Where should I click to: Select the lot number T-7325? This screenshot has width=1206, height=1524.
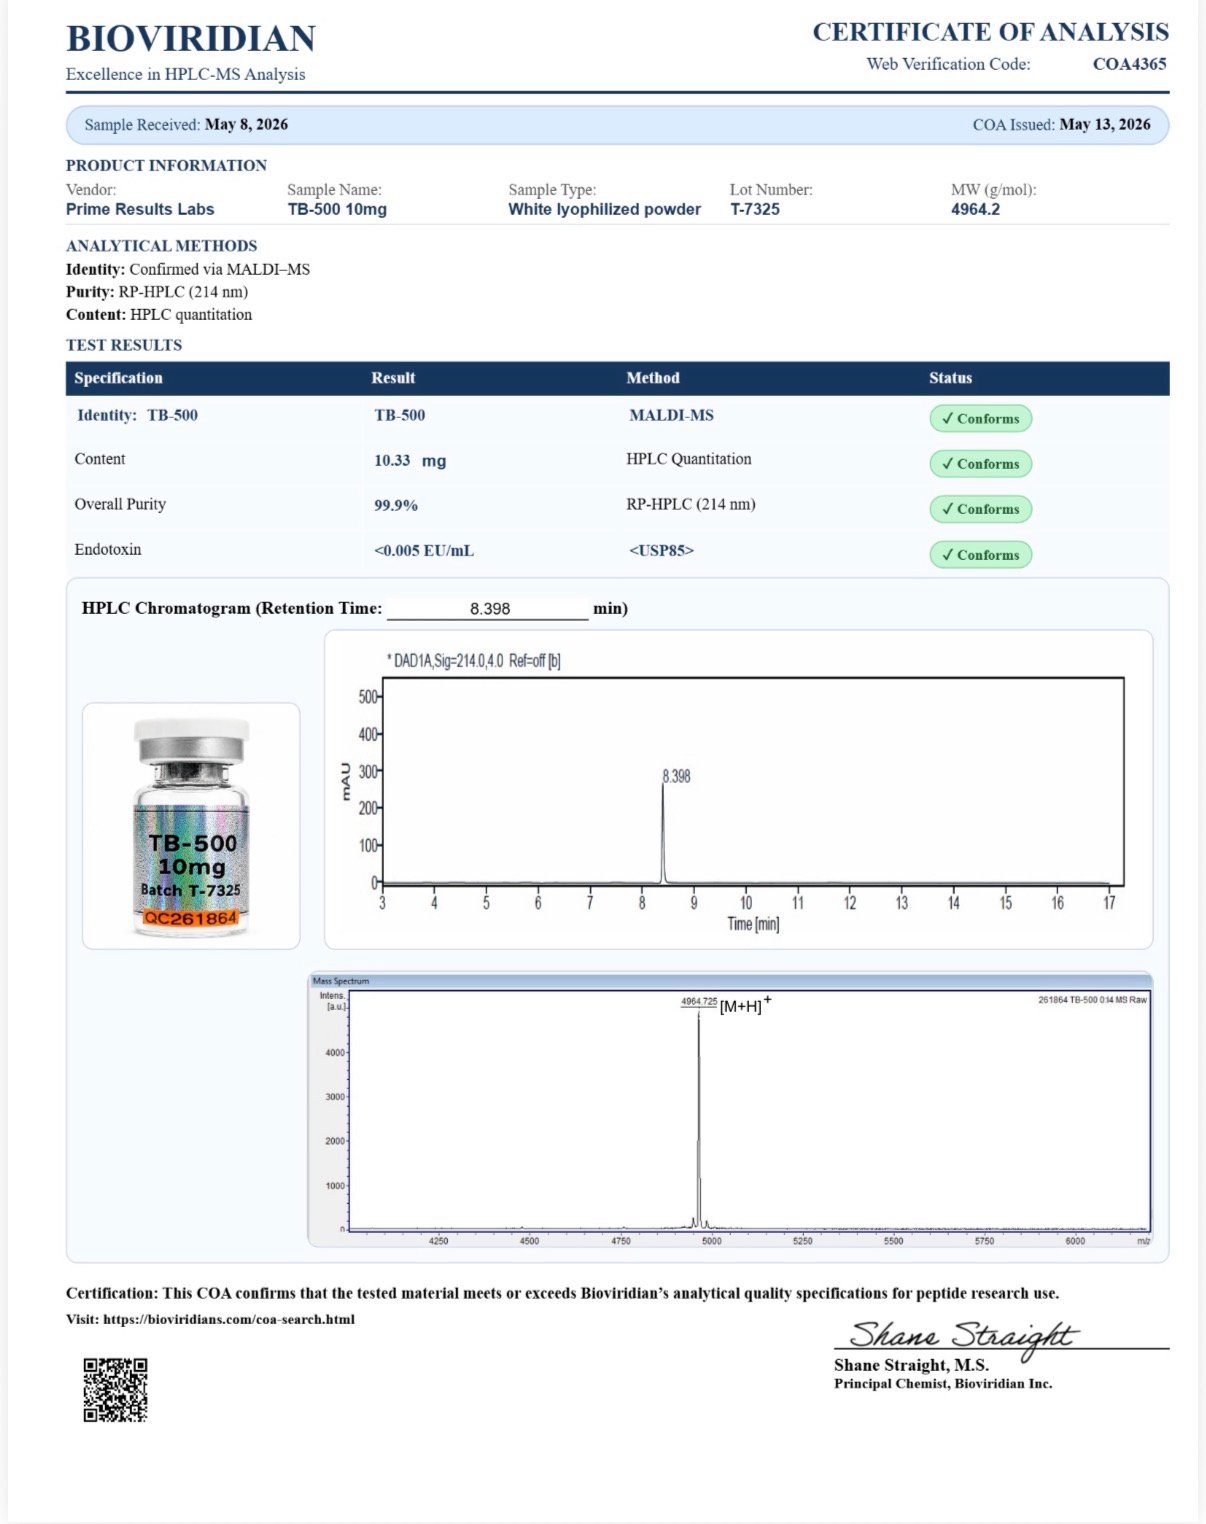[x=755, y=209]
